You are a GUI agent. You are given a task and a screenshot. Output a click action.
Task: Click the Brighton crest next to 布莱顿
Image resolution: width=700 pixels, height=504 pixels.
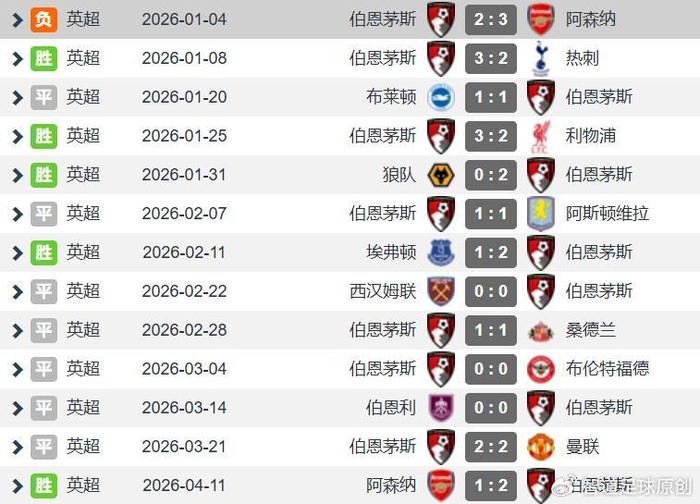click(441, 97)
